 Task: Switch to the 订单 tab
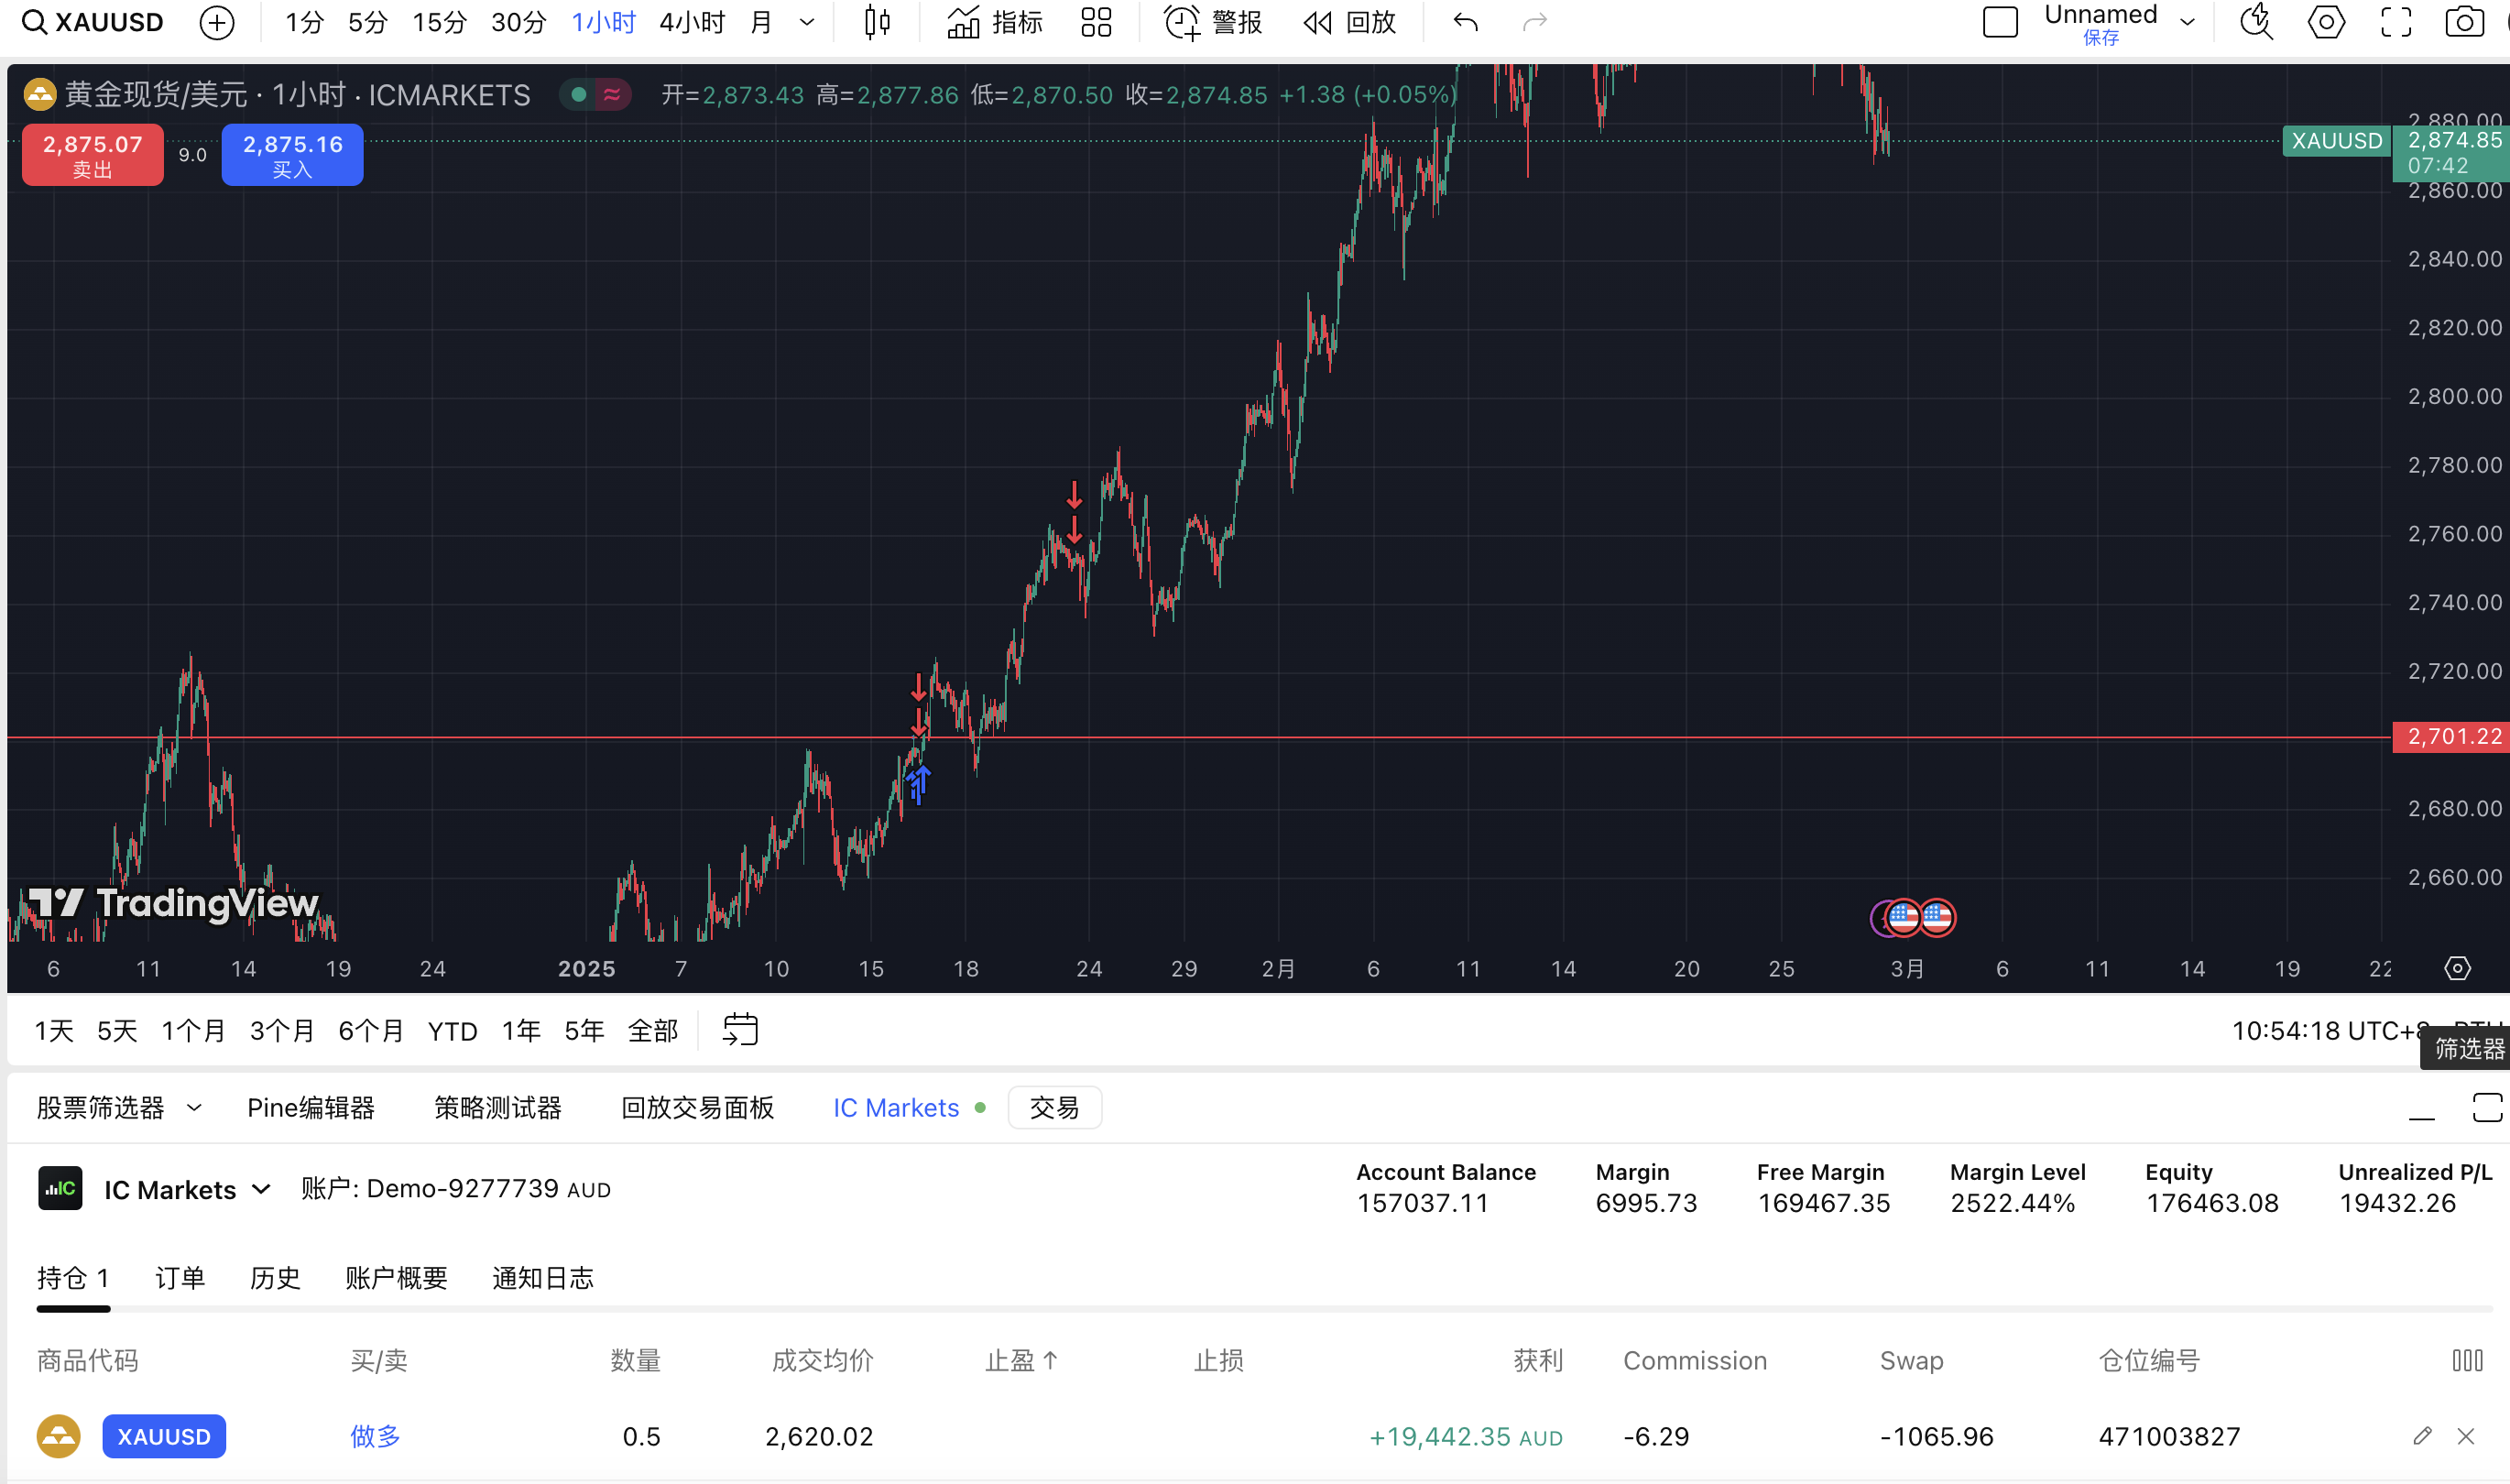(x=180, y=1278)
